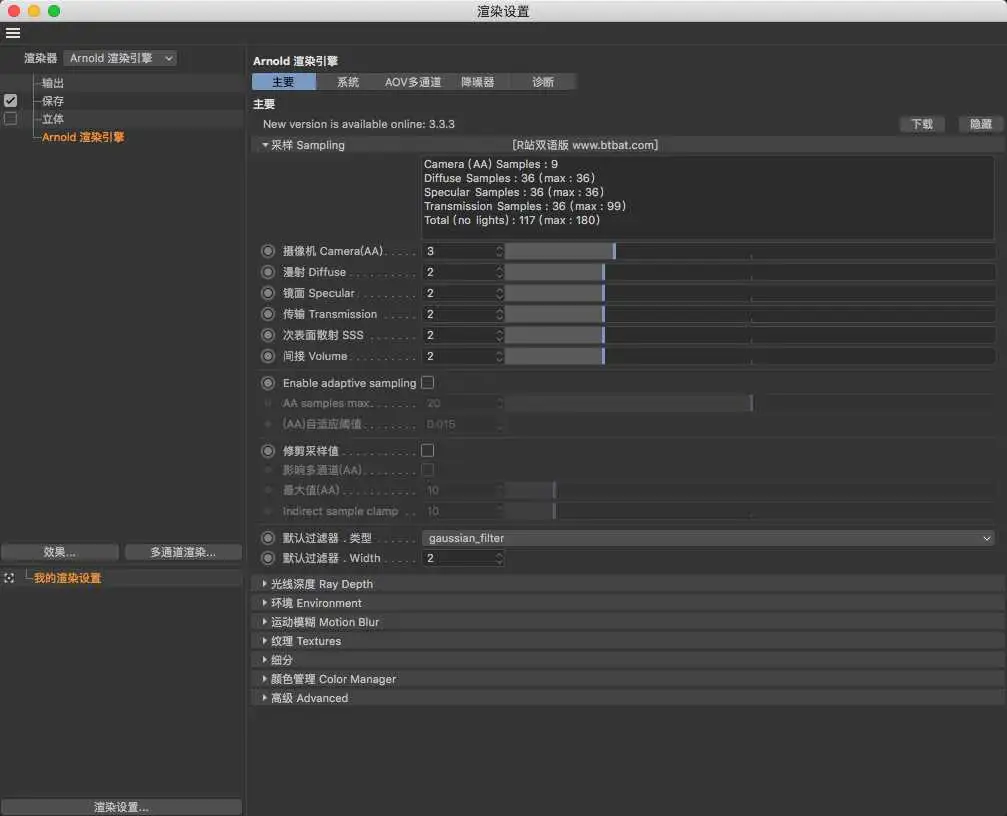Collapse the 采样 Sampling section
The image size is (1007, 816).
pyautogui.click(x=265, y=145)
